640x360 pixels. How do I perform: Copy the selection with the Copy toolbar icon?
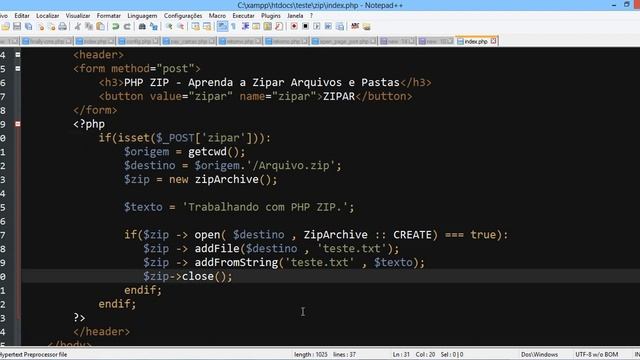[x=89, y=27]
